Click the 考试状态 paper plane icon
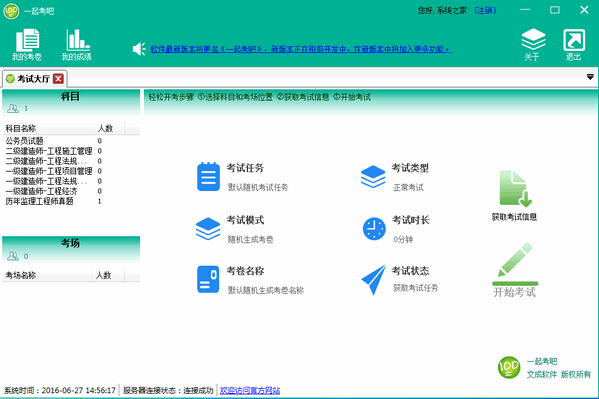This screenshot has height=399, width=599. [x=374, y=279]
